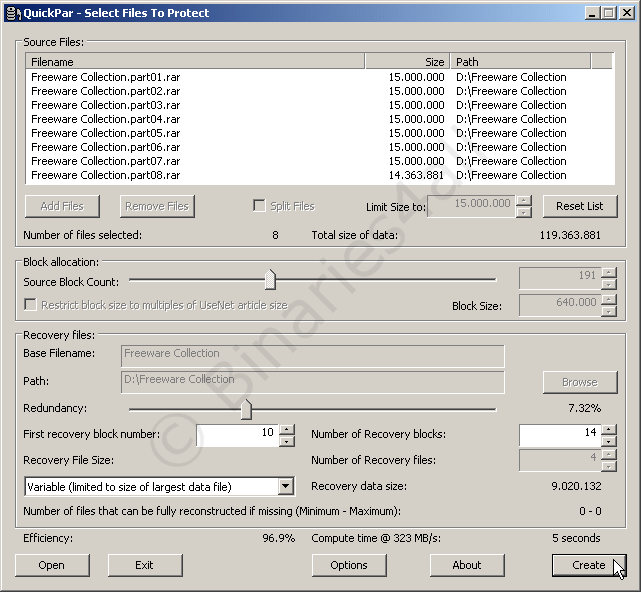Click Block Size down arrow

[609, 311]
